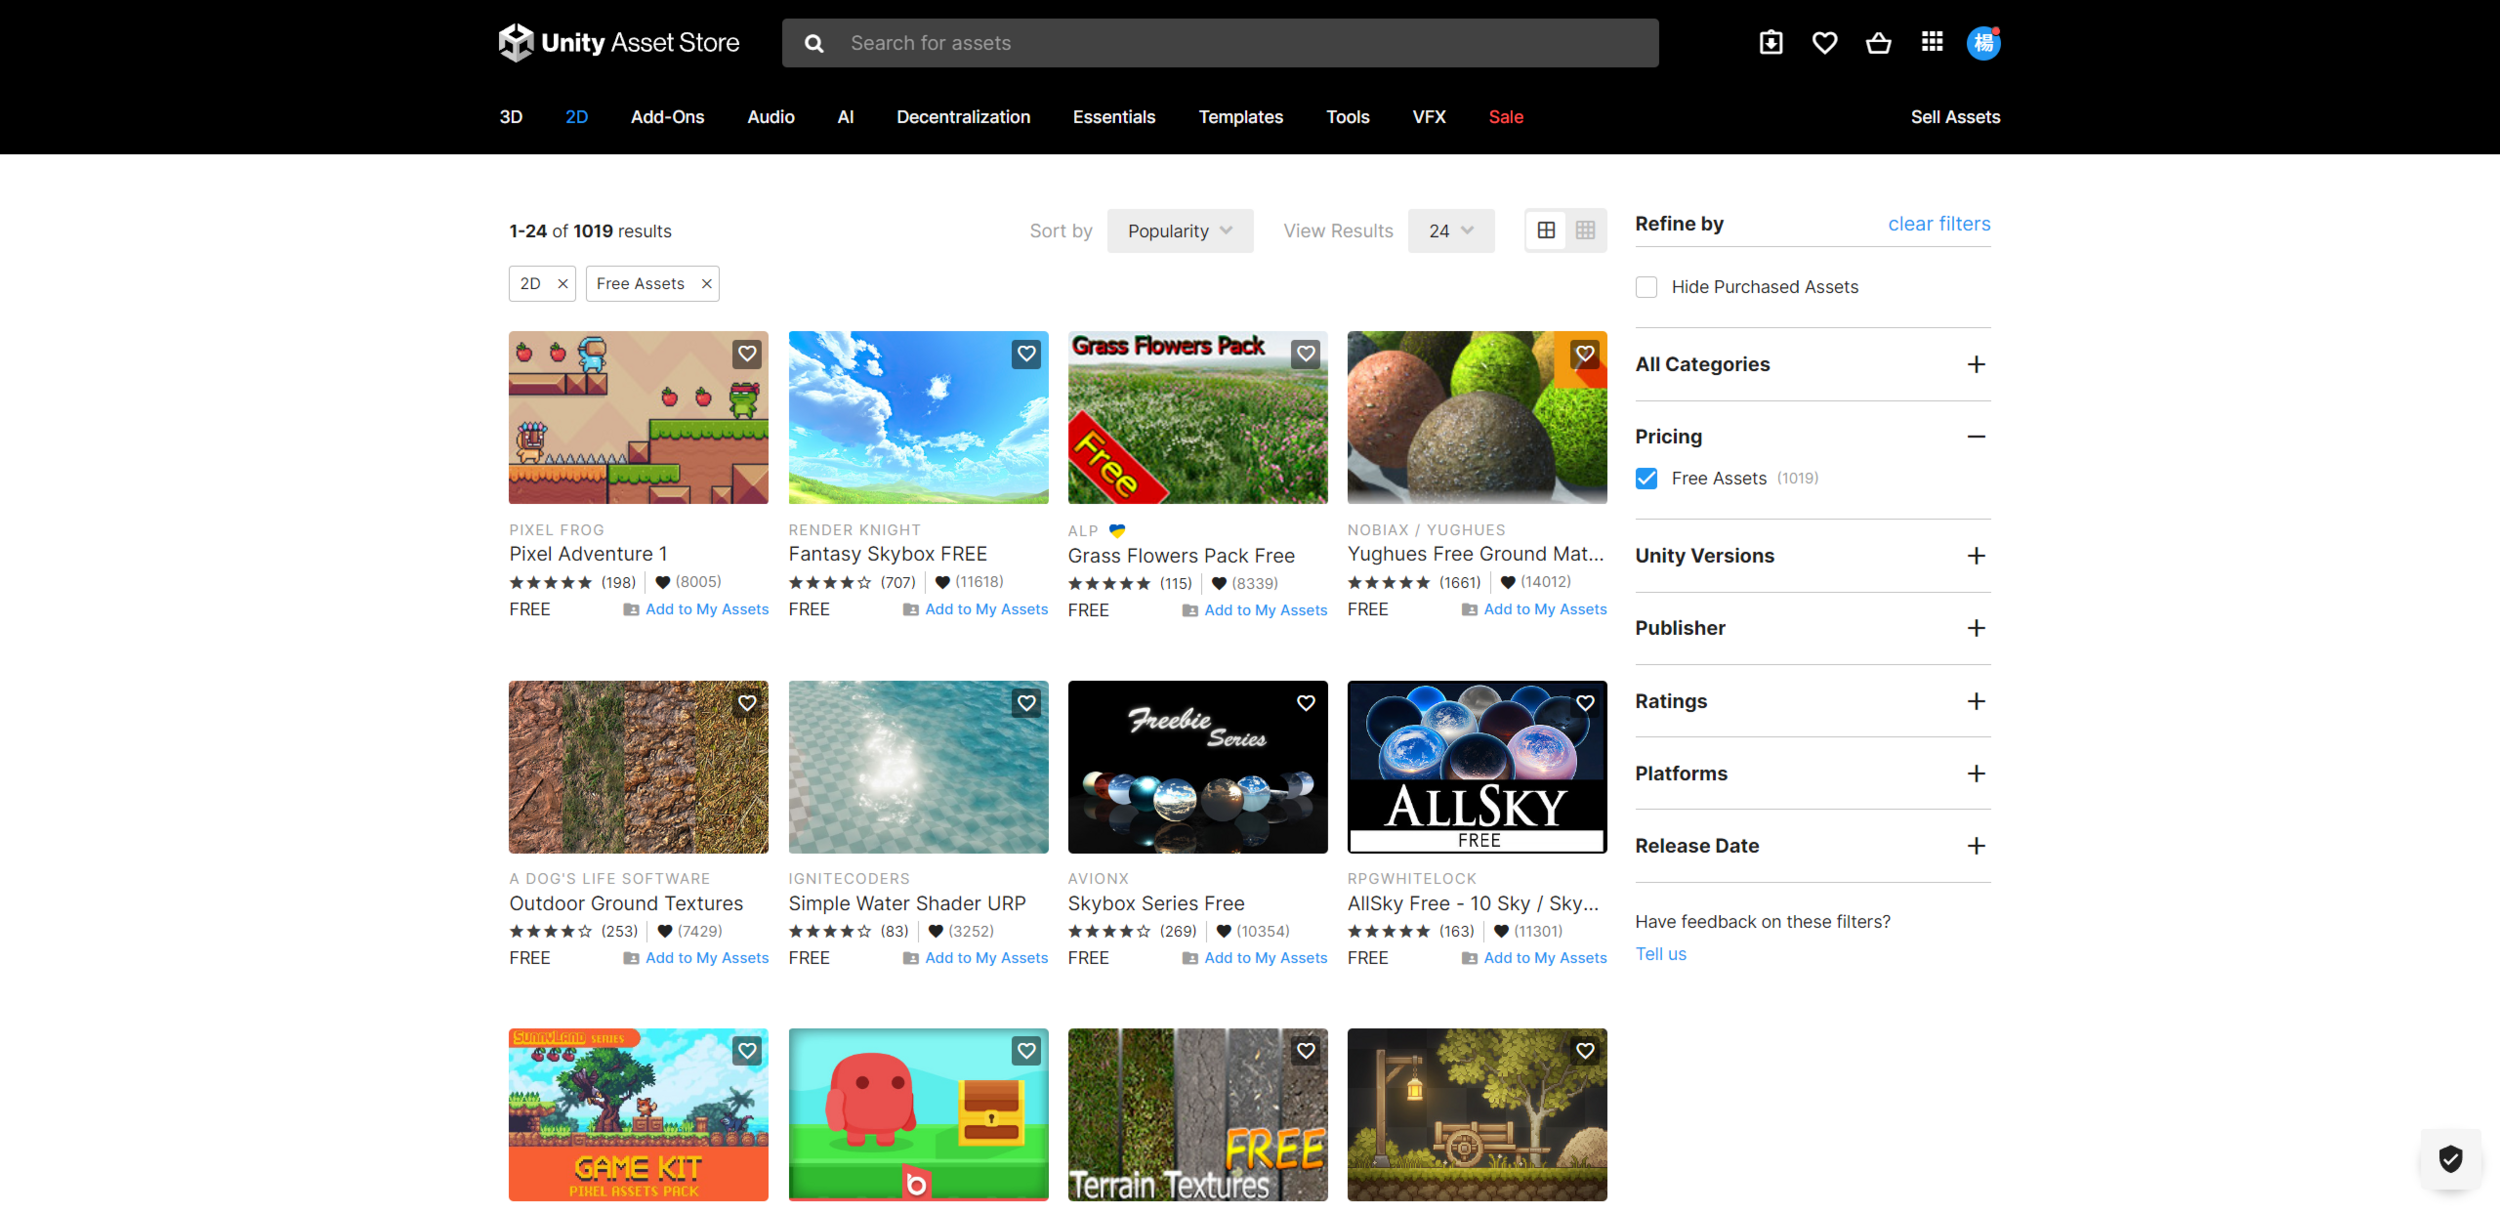Uncheck the Free Assets pricing filter
The width and height of the screenshot is (2500, 1213).
[x=1646, y=479]
